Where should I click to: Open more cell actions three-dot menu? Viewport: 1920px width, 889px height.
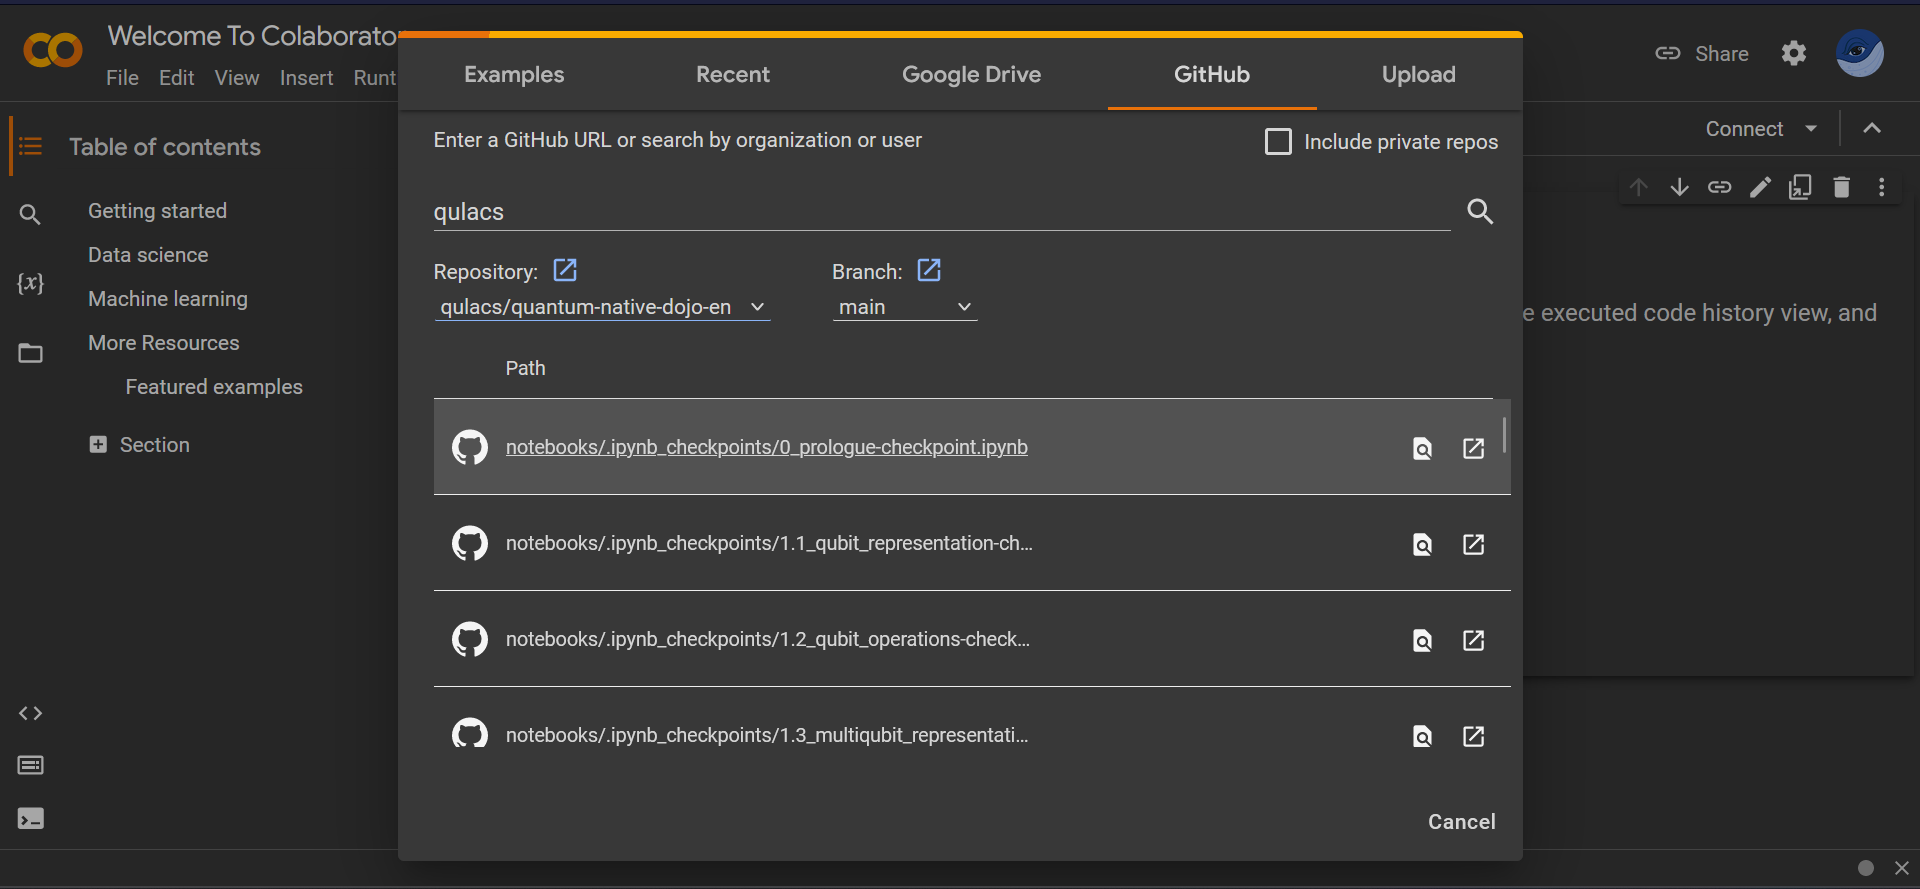point(1881,187)
